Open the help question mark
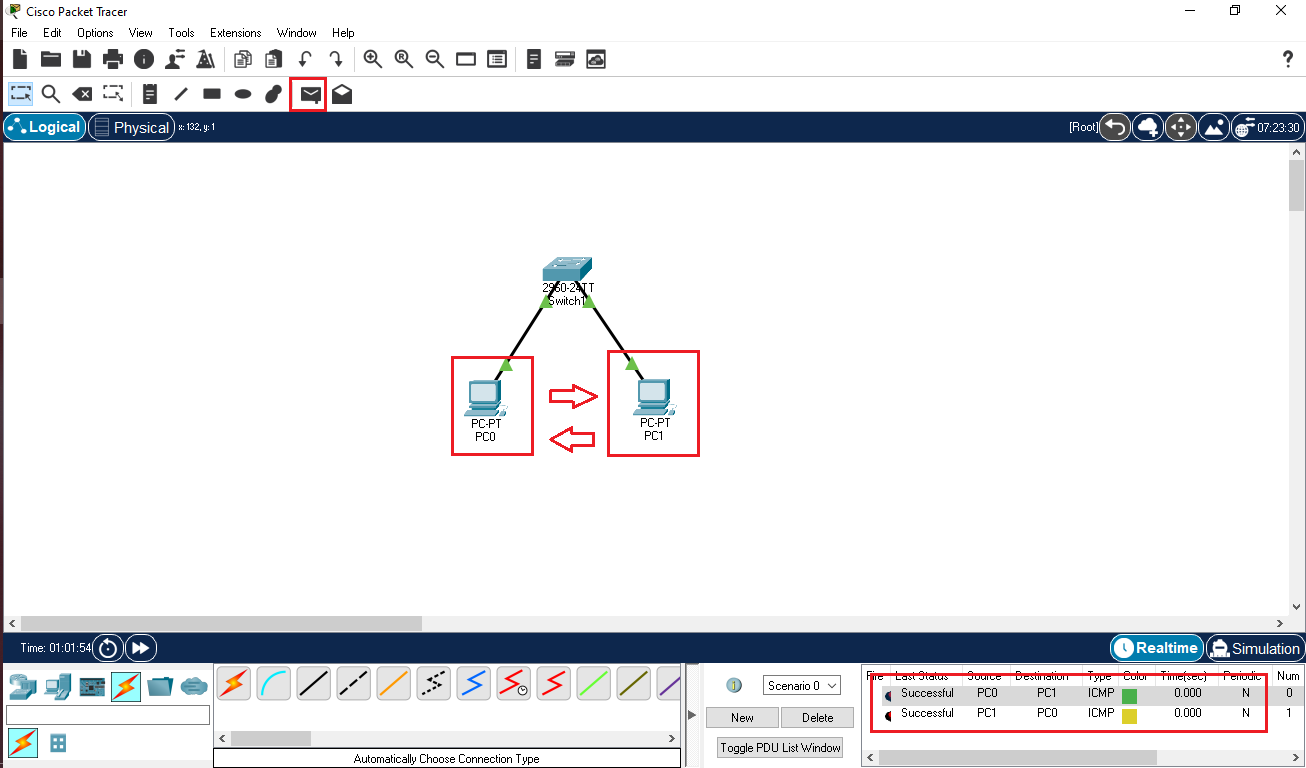The width and height of the screenshot is (1306, 768). pos(1288,59)
